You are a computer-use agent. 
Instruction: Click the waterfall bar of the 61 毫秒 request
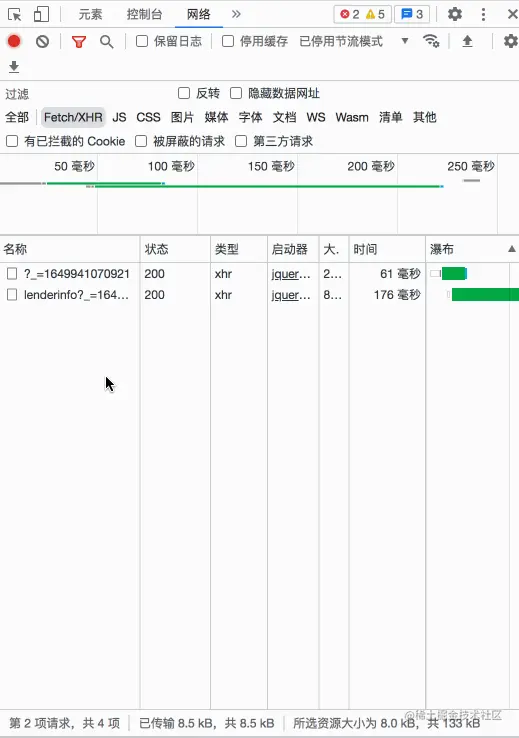click(x=454, y=273)
